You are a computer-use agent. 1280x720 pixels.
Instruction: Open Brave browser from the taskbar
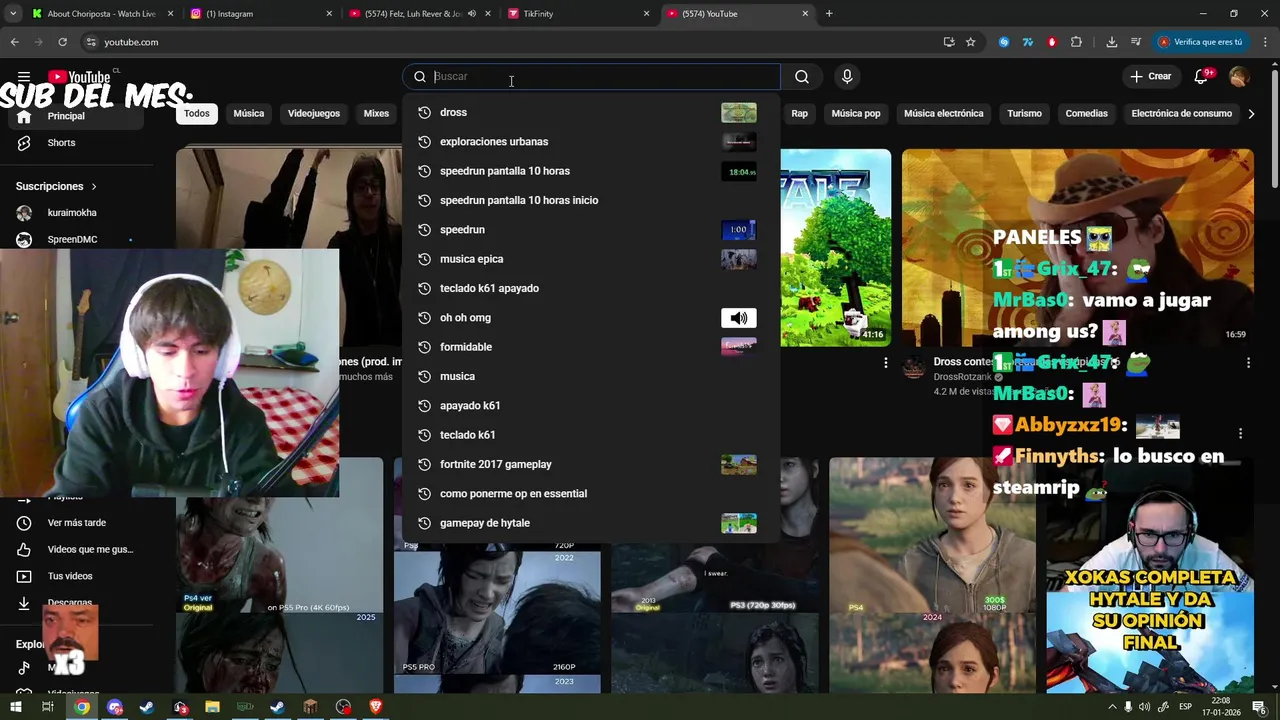[376, 707]
